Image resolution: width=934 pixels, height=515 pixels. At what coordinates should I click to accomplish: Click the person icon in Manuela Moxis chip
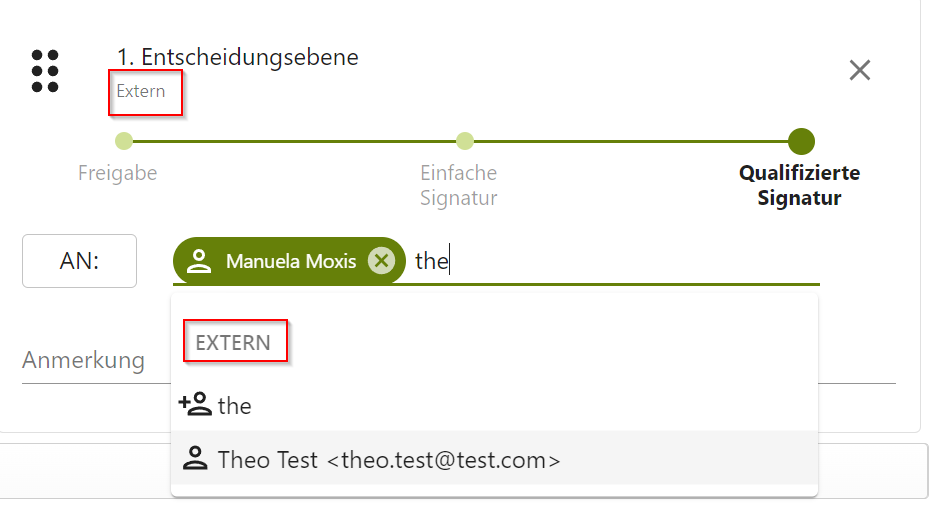coord(200,262)
